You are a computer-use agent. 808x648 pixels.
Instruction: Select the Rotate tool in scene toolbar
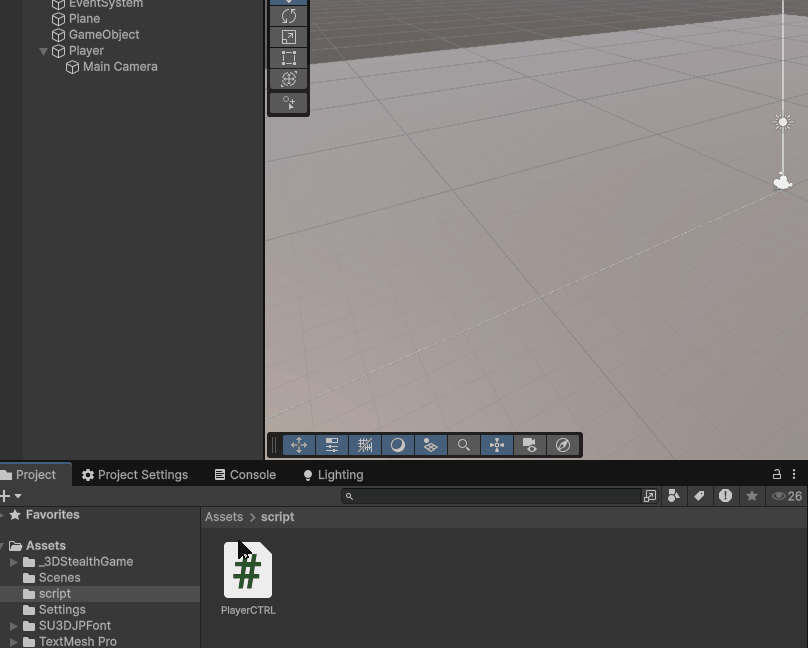click(289, 16)
